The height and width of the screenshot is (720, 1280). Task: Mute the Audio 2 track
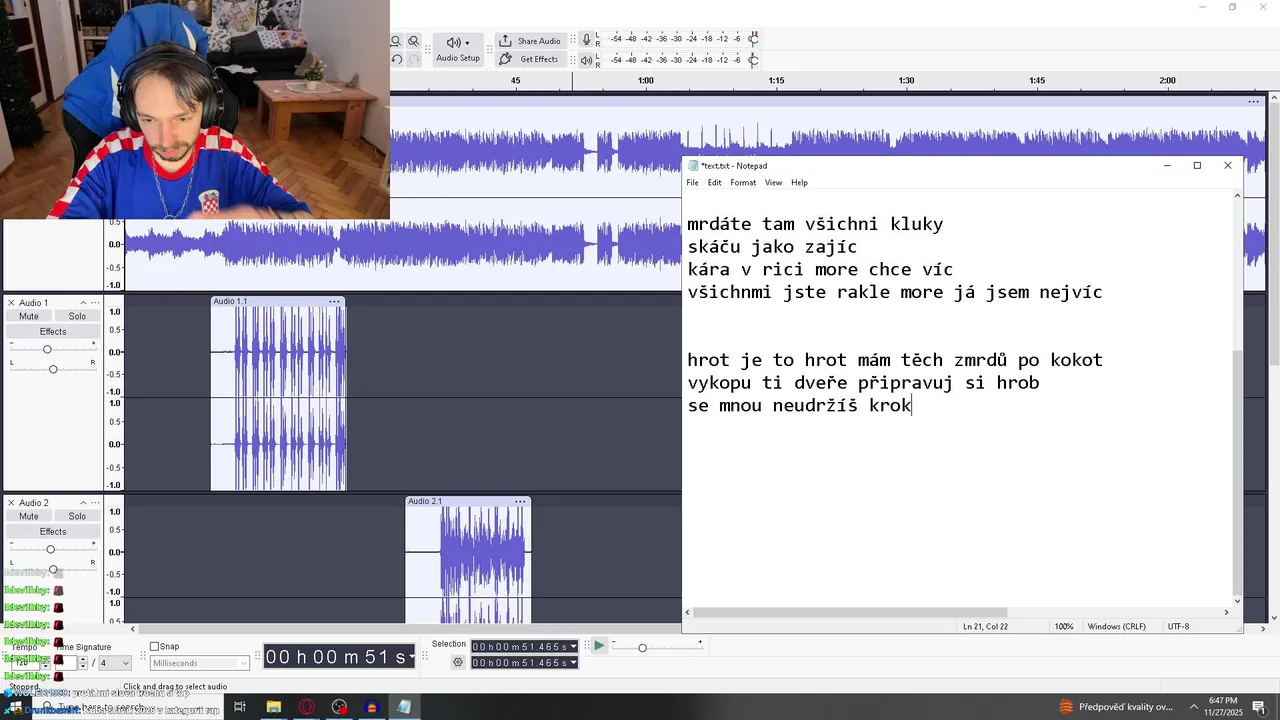(29, 516)
